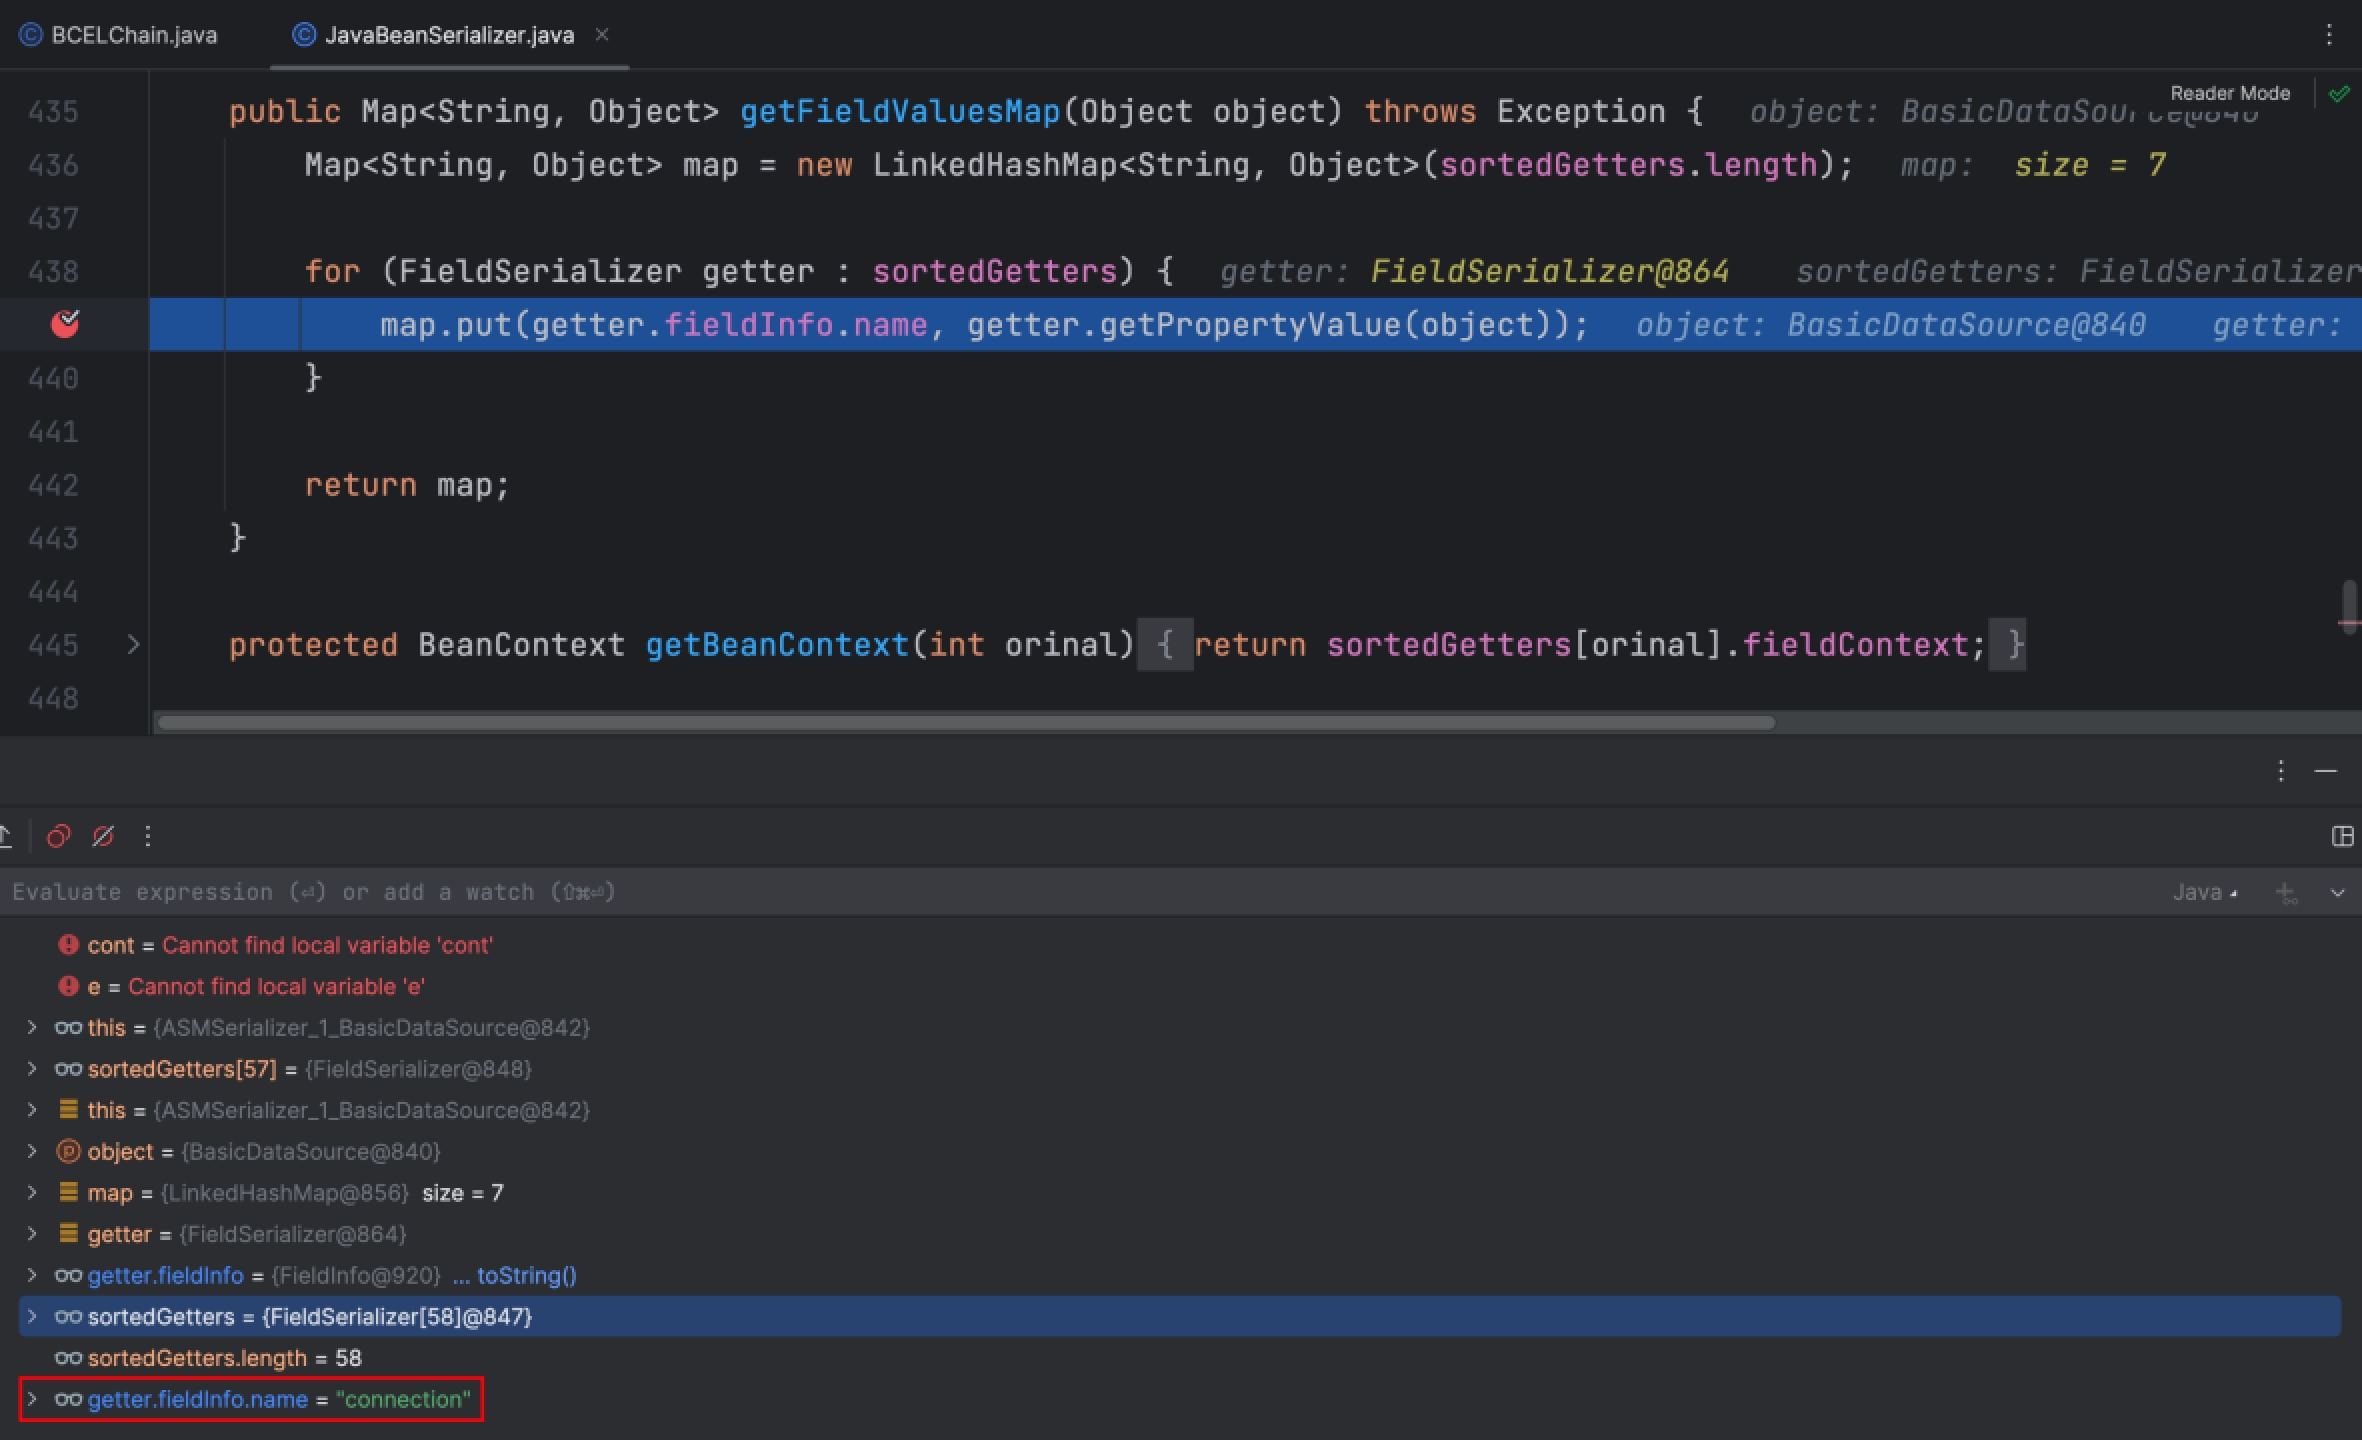The width and height of the screenshot is (2362, 1440).
Task: Minimize the debug tool window
Action: click(x=2326, y=770)
